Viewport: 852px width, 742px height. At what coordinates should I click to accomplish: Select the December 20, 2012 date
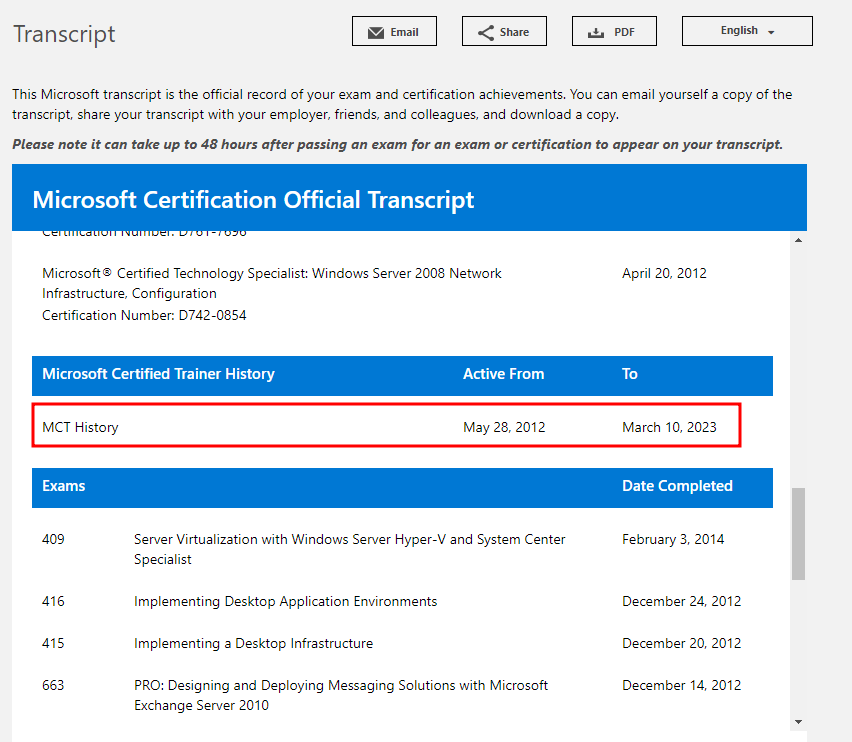click(x=681, y=643)
